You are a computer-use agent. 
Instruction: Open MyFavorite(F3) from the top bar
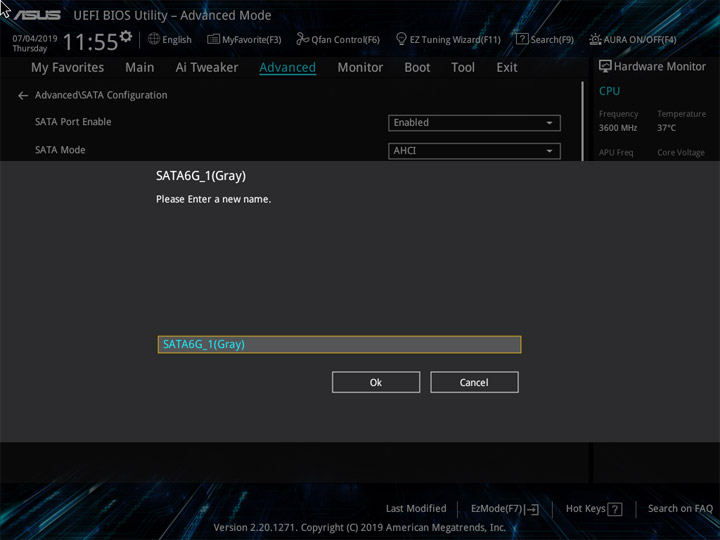click(x=244, y=39)
